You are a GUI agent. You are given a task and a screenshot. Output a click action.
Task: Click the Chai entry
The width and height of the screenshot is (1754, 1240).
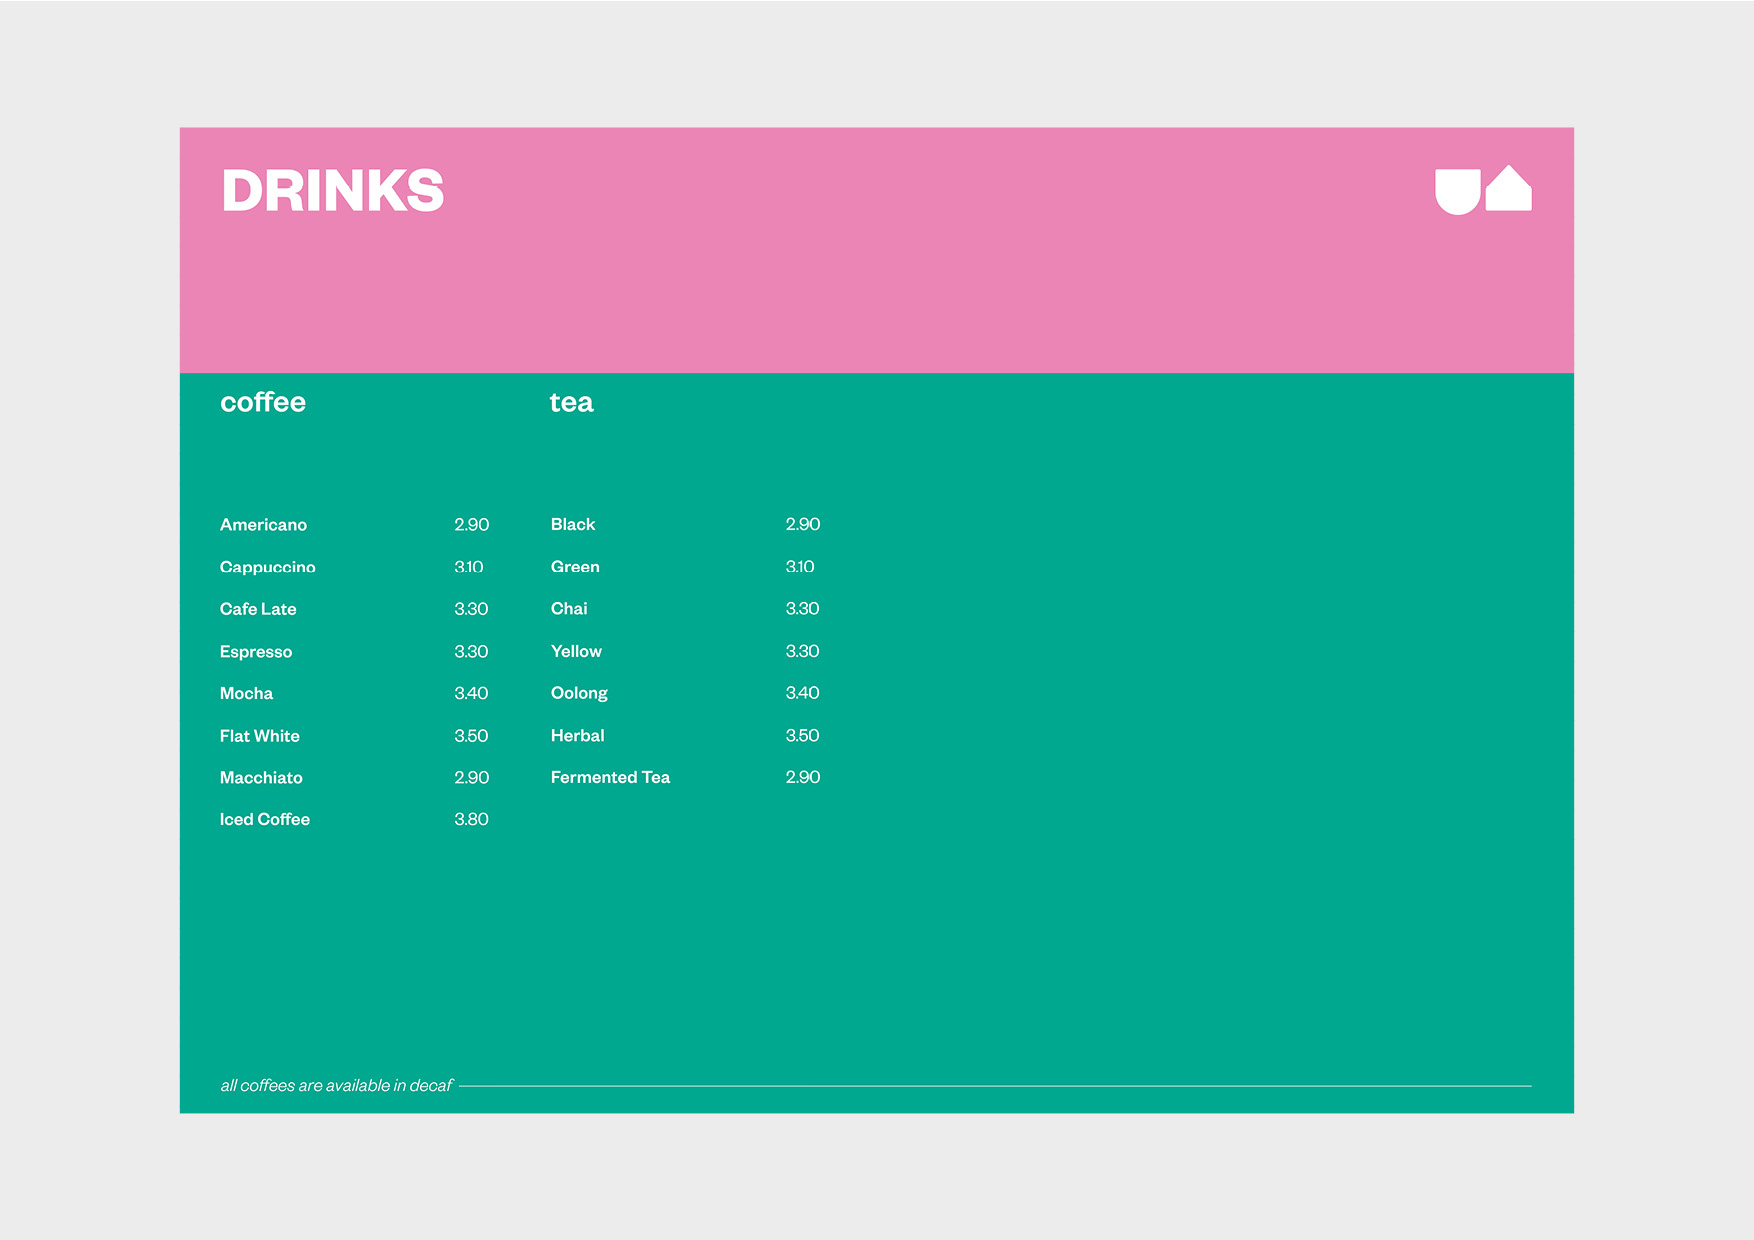point(569,609)
